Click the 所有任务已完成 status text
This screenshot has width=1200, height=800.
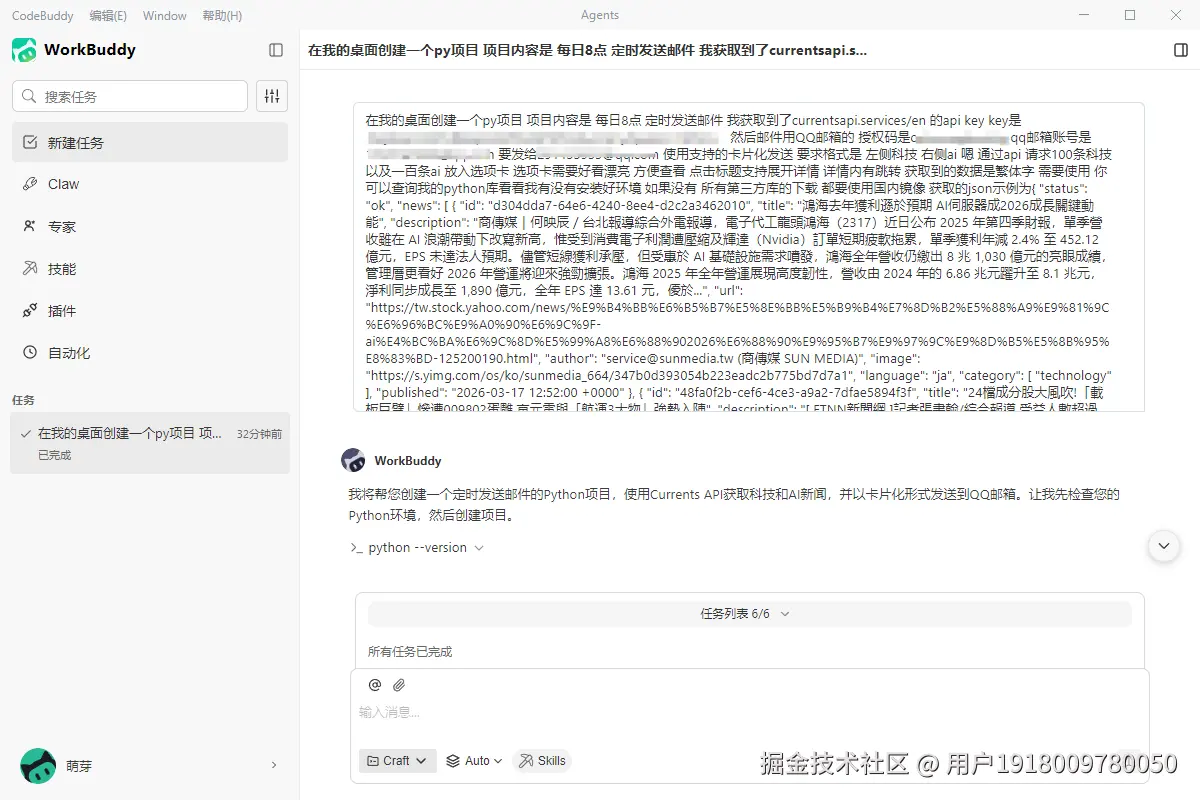pyautogui.click(x=410, y=651)
